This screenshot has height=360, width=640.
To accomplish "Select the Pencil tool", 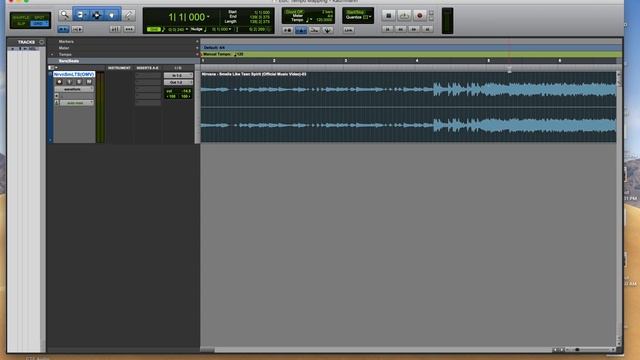I will (129, 15).
